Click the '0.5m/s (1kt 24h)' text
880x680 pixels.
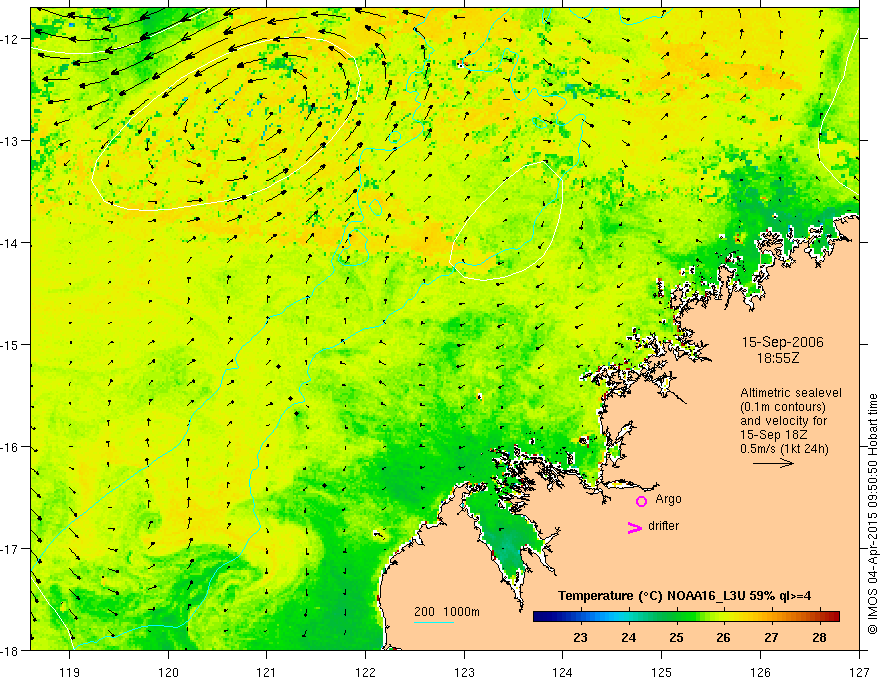(784, 449)
